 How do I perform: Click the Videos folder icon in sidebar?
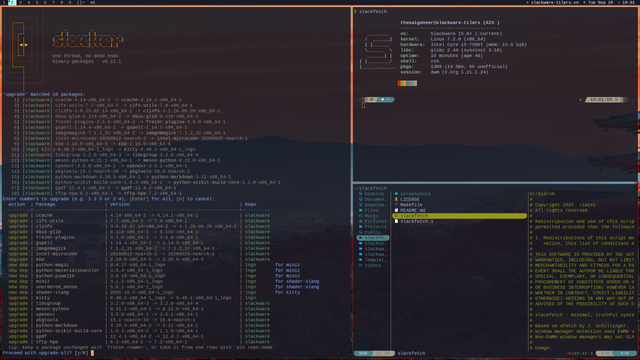point(360,265)
